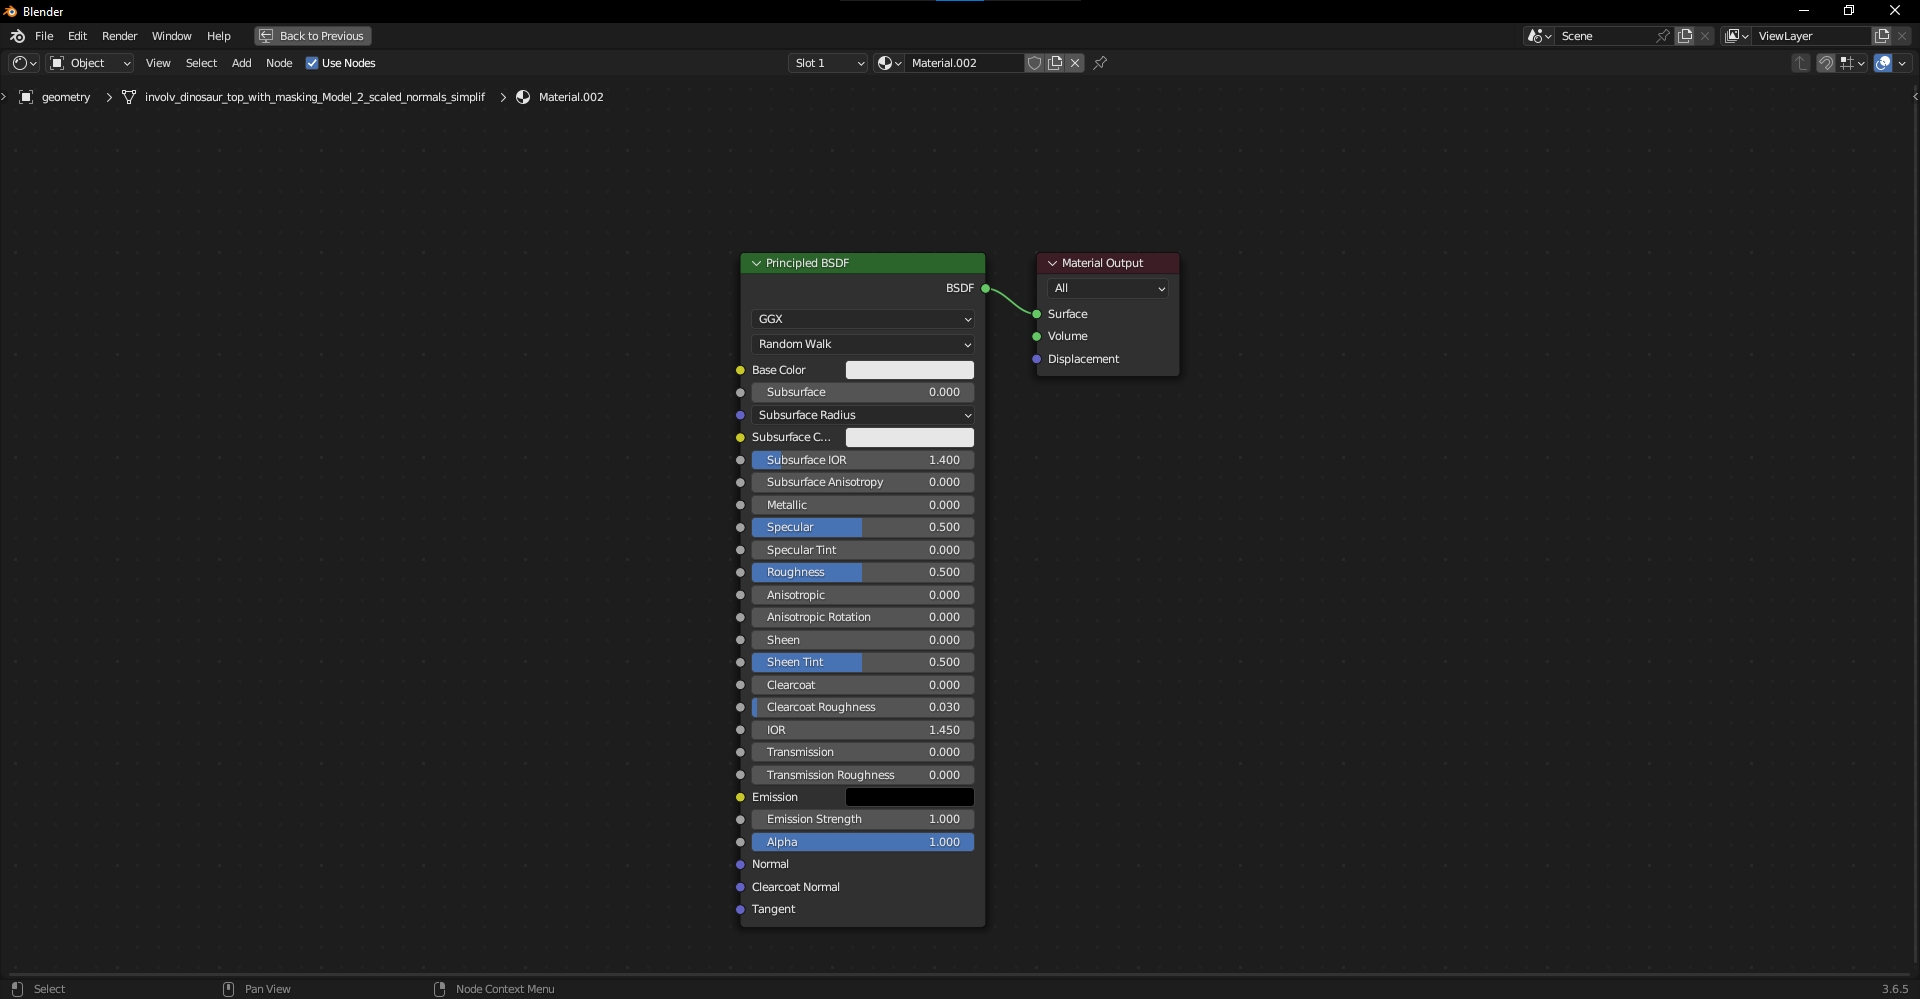Toggle the node snapping magnet icon
The image size is (1920, 999).
[1825, 63]
